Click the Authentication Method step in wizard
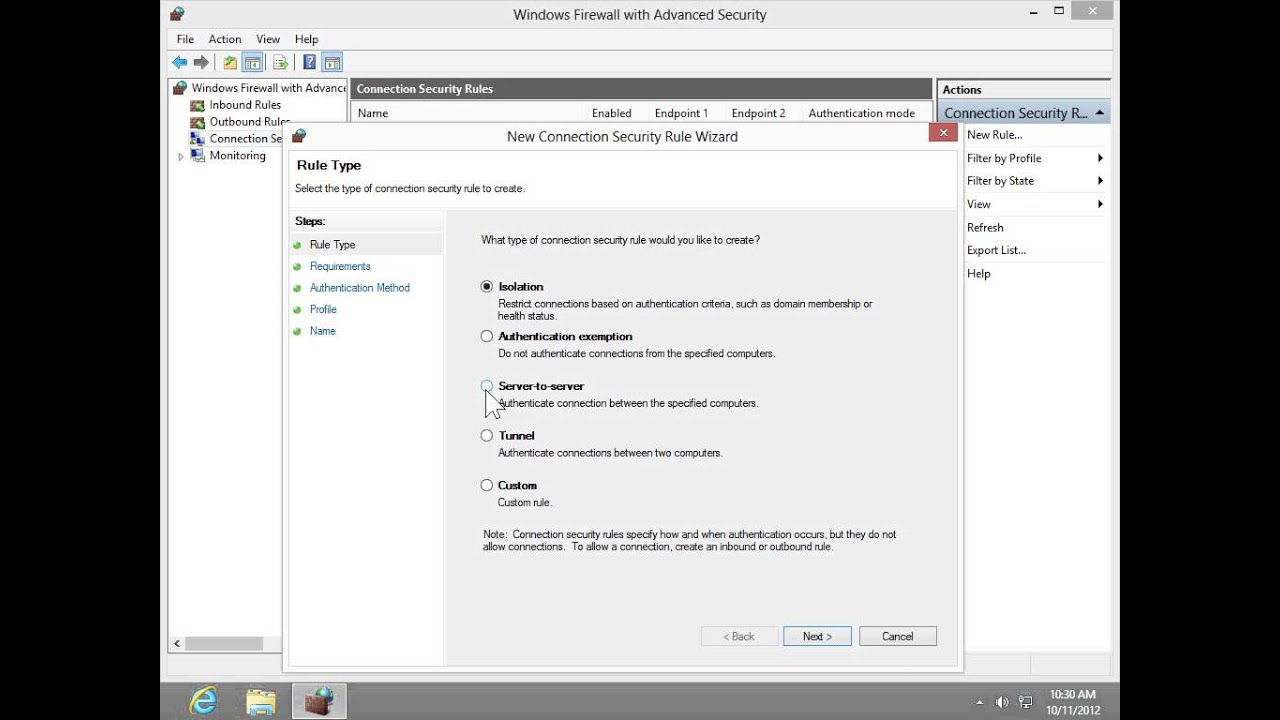The width and height of the screenshot is (1280, 720). tap(360, 288)
